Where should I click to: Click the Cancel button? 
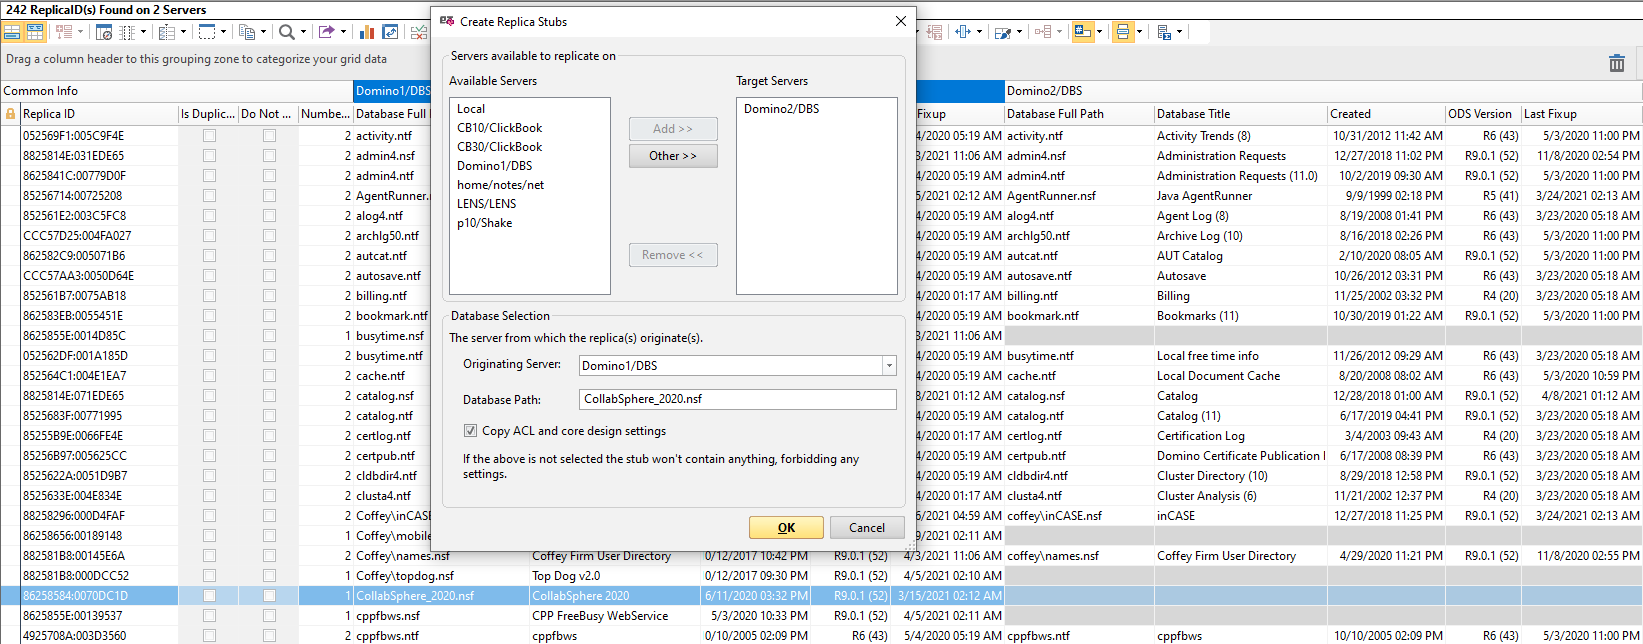866,528
